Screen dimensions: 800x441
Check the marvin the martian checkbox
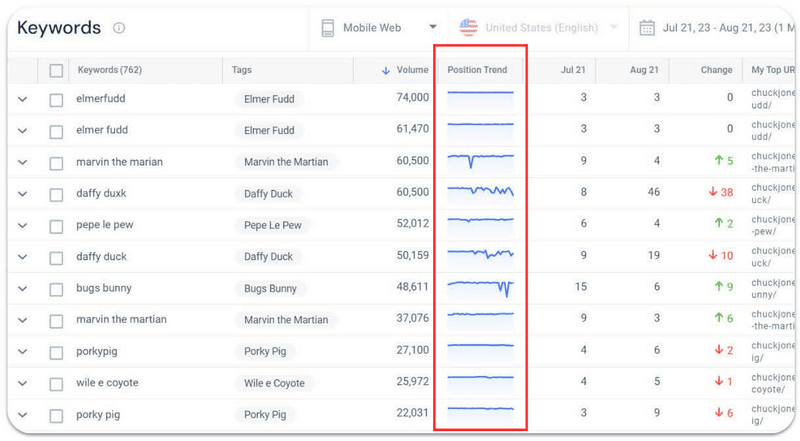(x=56, y=321)
